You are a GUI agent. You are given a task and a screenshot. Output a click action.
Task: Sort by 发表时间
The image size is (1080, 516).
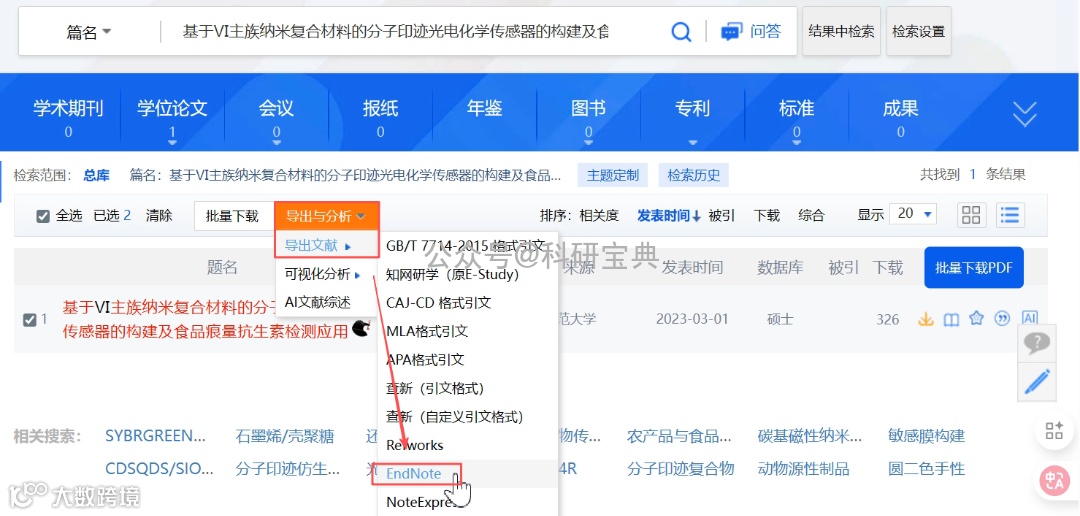(669, 216)
